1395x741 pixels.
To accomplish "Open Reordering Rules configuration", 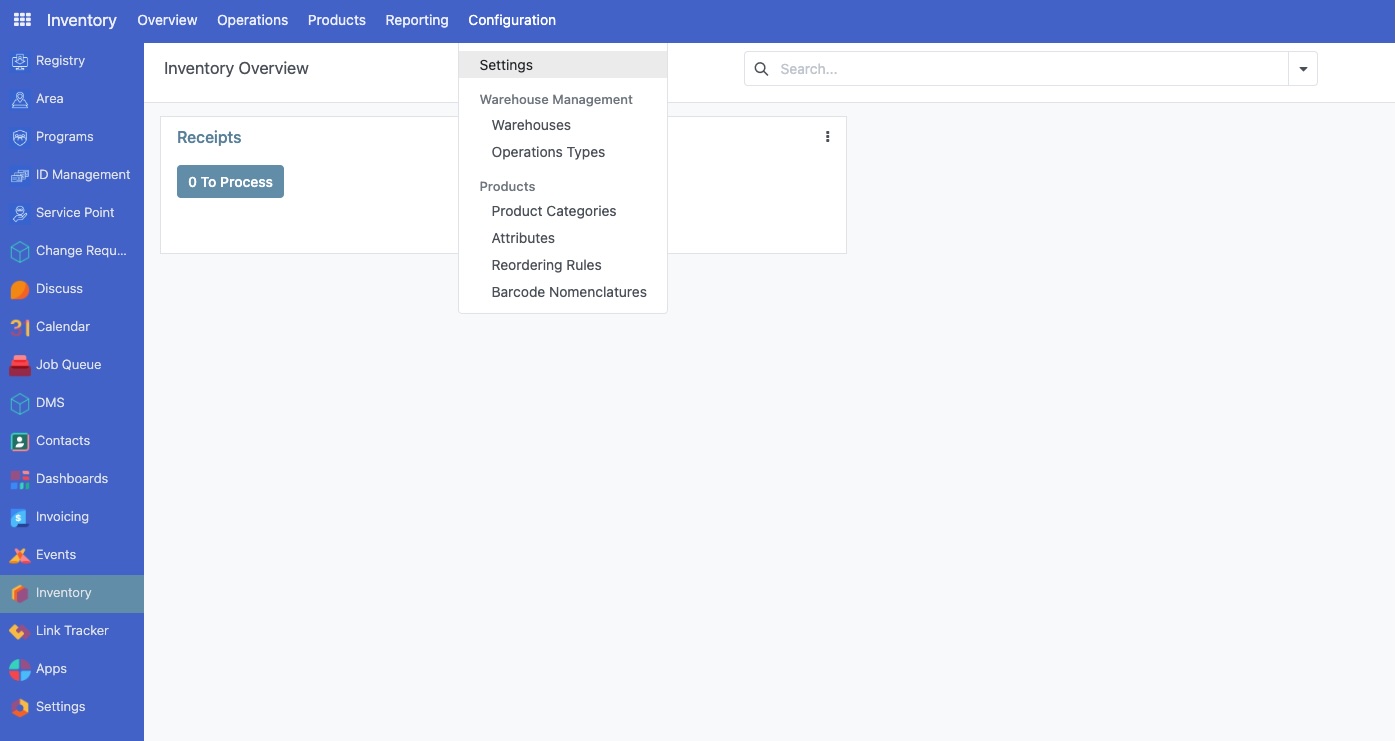I will 546,265.
